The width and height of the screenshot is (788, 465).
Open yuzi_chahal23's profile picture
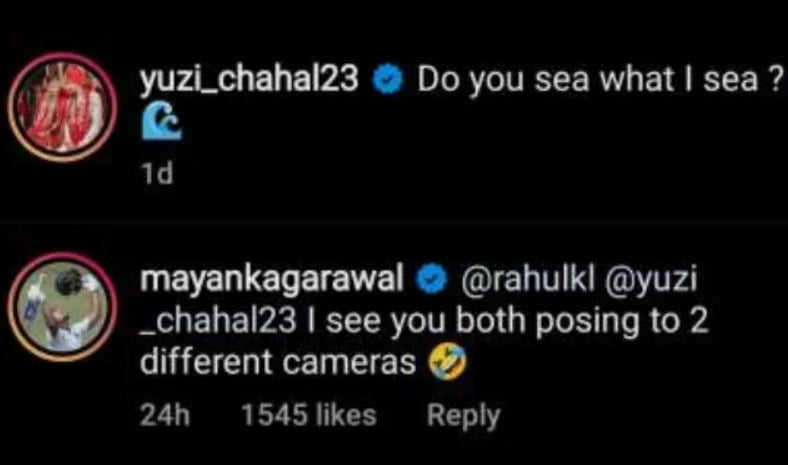pyautogui.click(x=64, y=118)
